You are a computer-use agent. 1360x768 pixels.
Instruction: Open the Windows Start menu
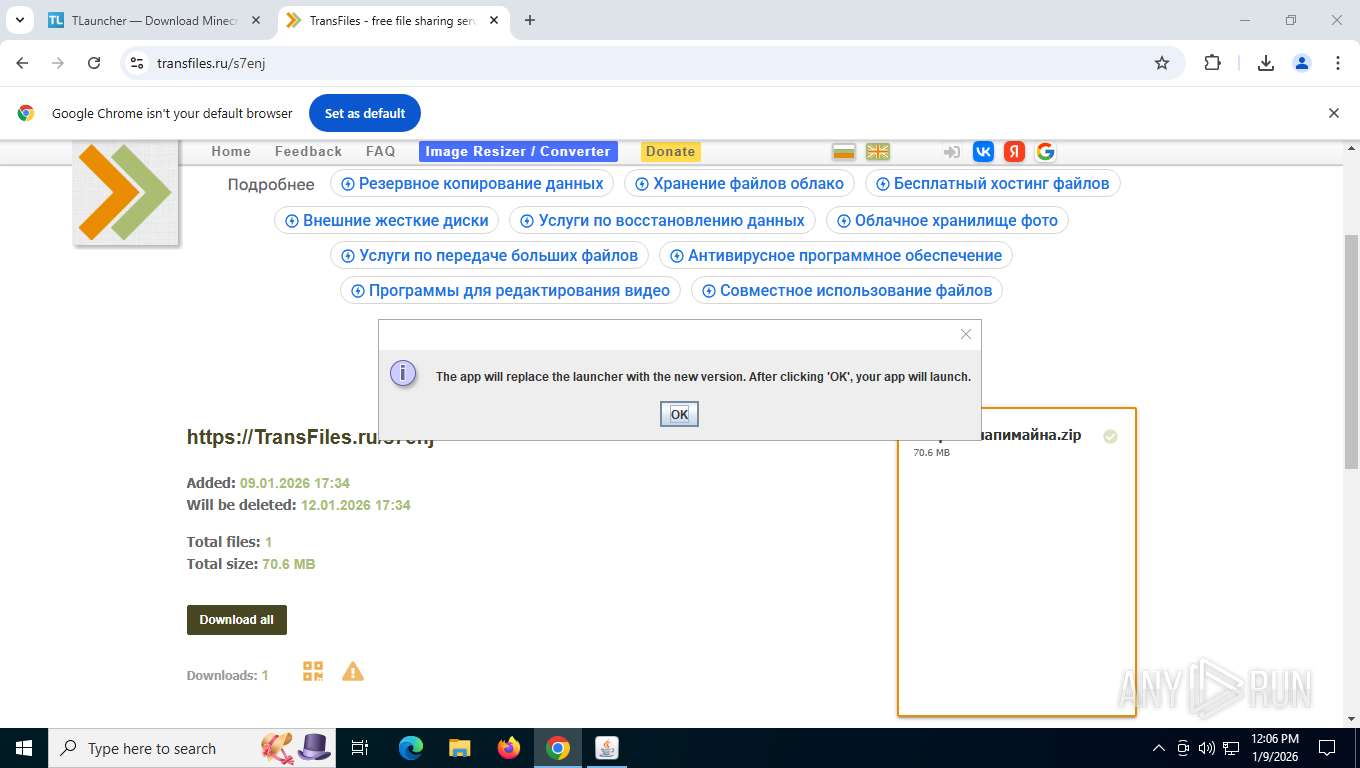22,748
